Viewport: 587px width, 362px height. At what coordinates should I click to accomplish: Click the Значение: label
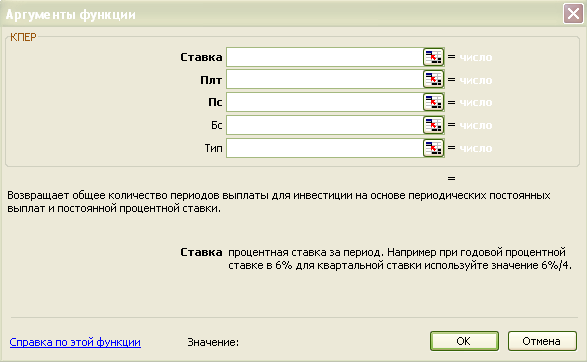tap(213, 342)
